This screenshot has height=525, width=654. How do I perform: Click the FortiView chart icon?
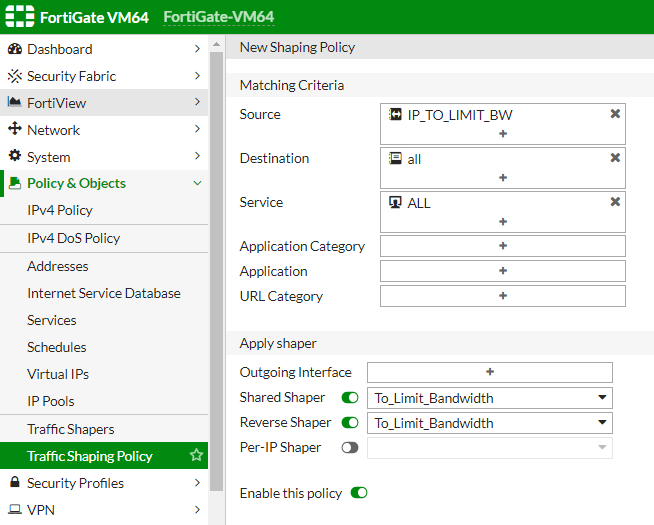click(15, 102)
